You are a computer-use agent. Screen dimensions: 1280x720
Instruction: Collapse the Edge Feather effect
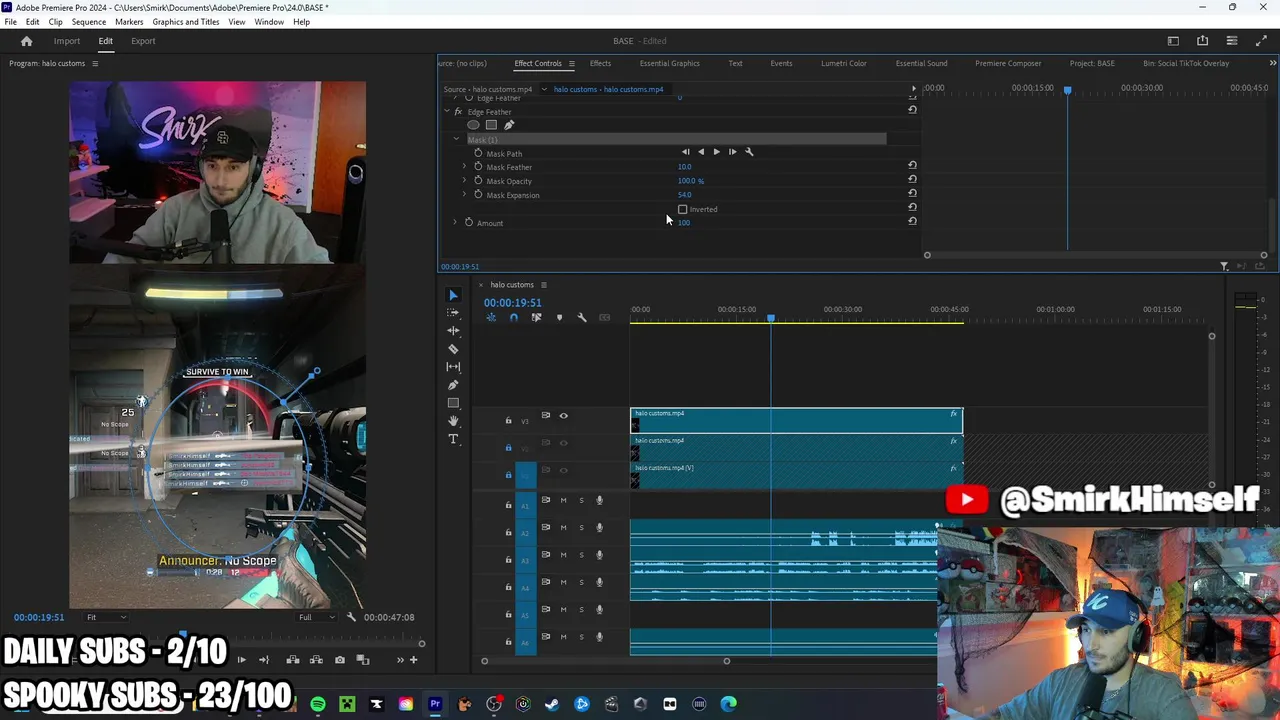tap(446, 111)
